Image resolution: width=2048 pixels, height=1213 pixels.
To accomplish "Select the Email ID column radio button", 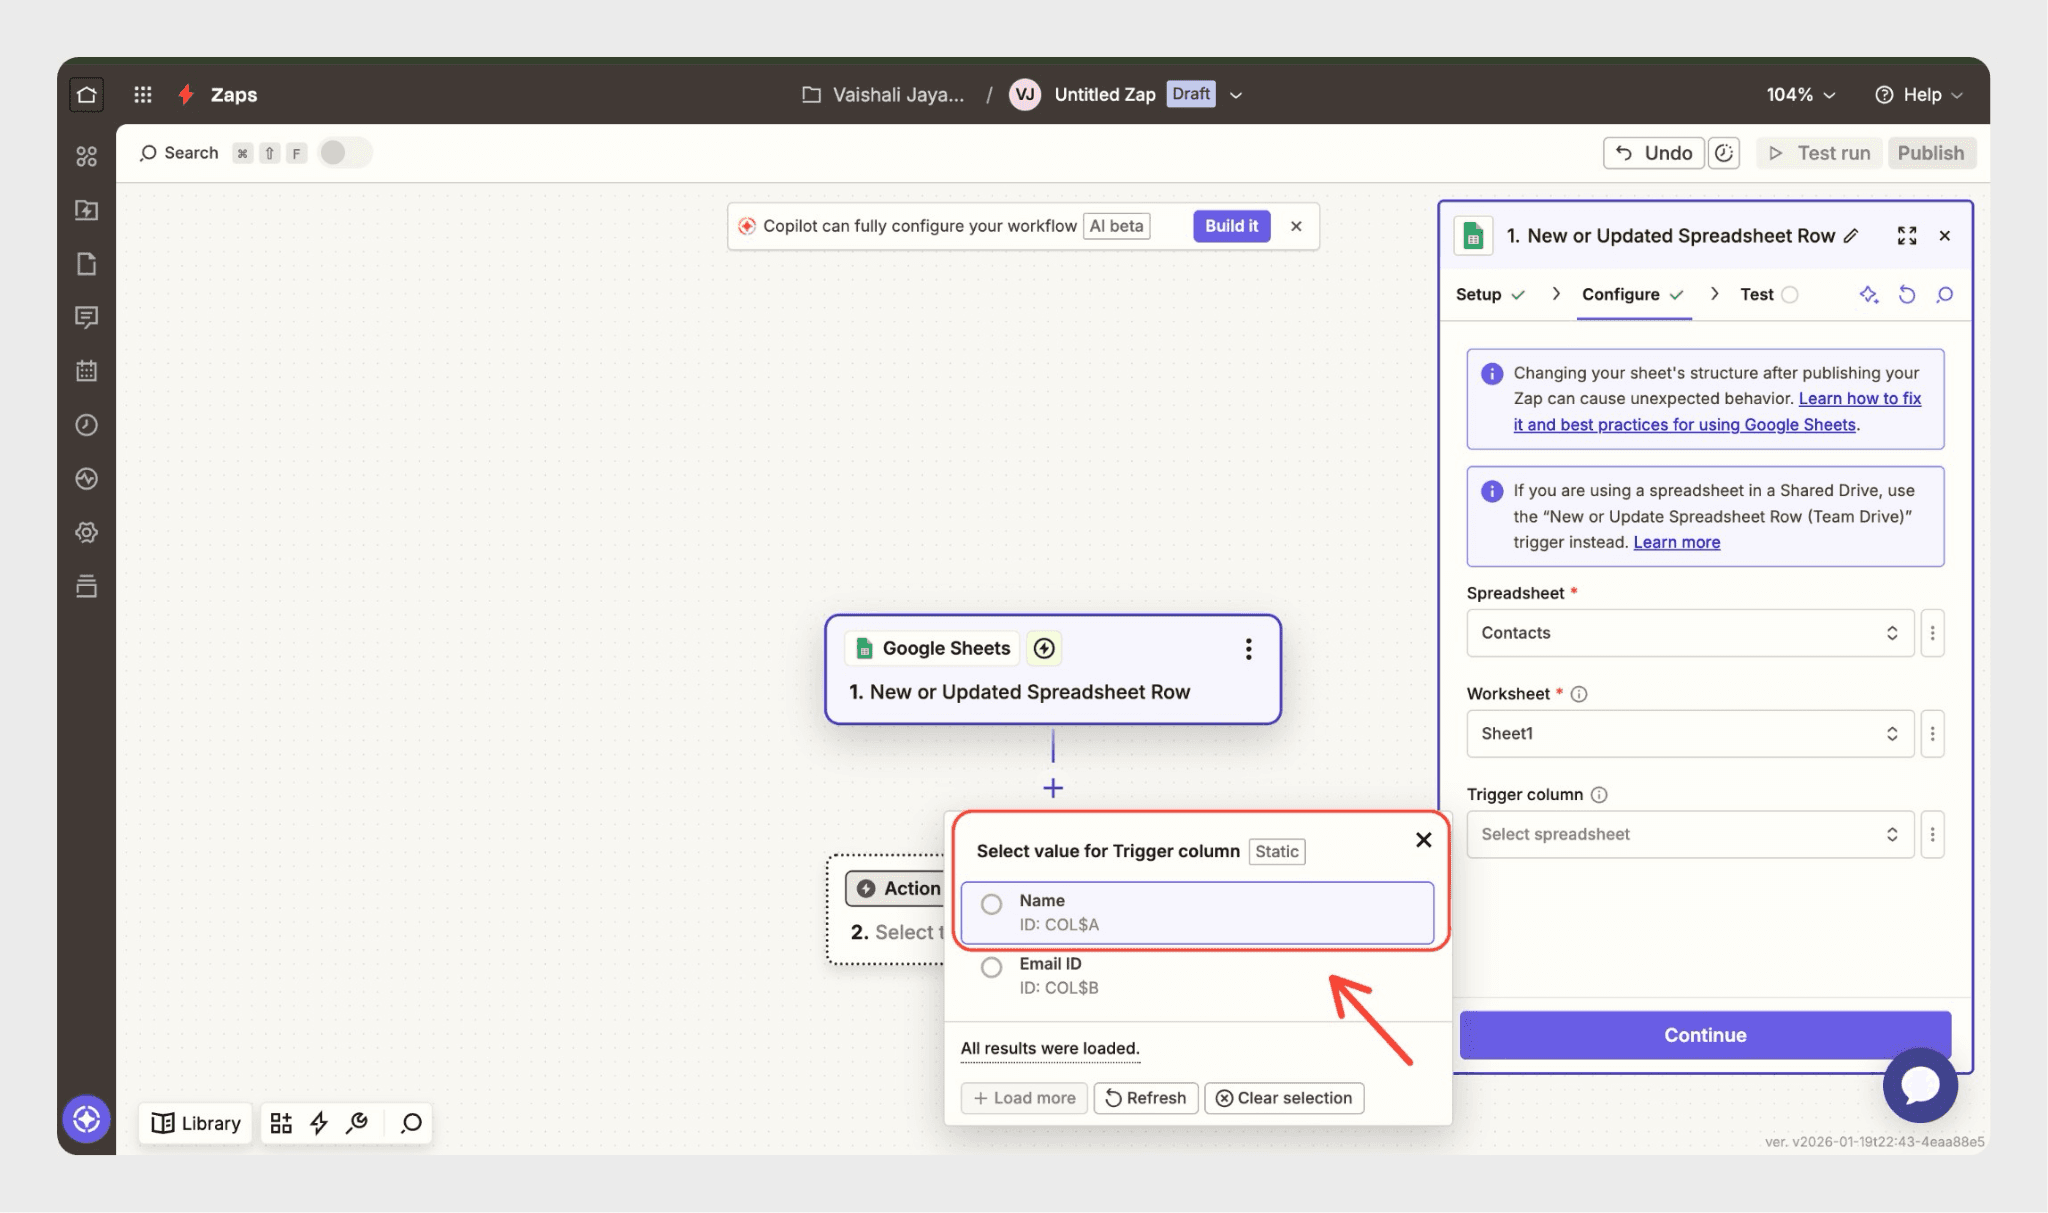I will pyautogui.click(x=991, y=967).
